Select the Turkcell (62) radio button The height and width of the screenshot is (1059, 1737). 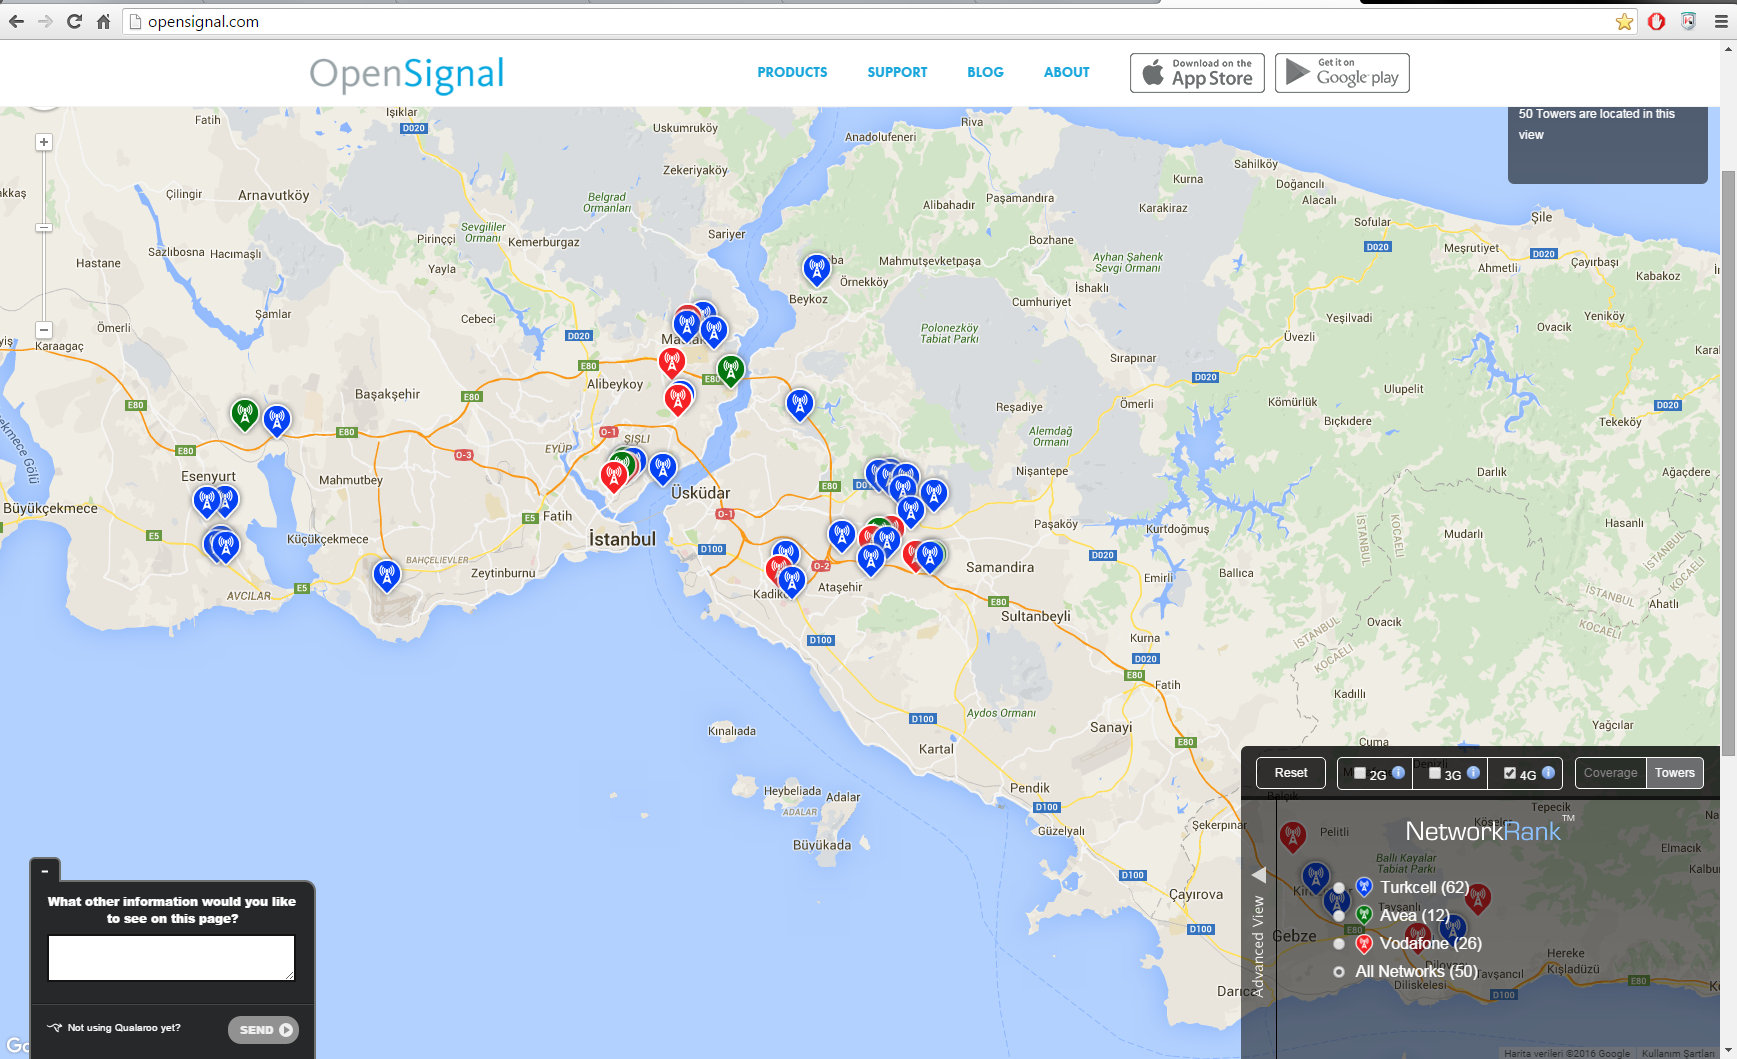point(1339,888)
